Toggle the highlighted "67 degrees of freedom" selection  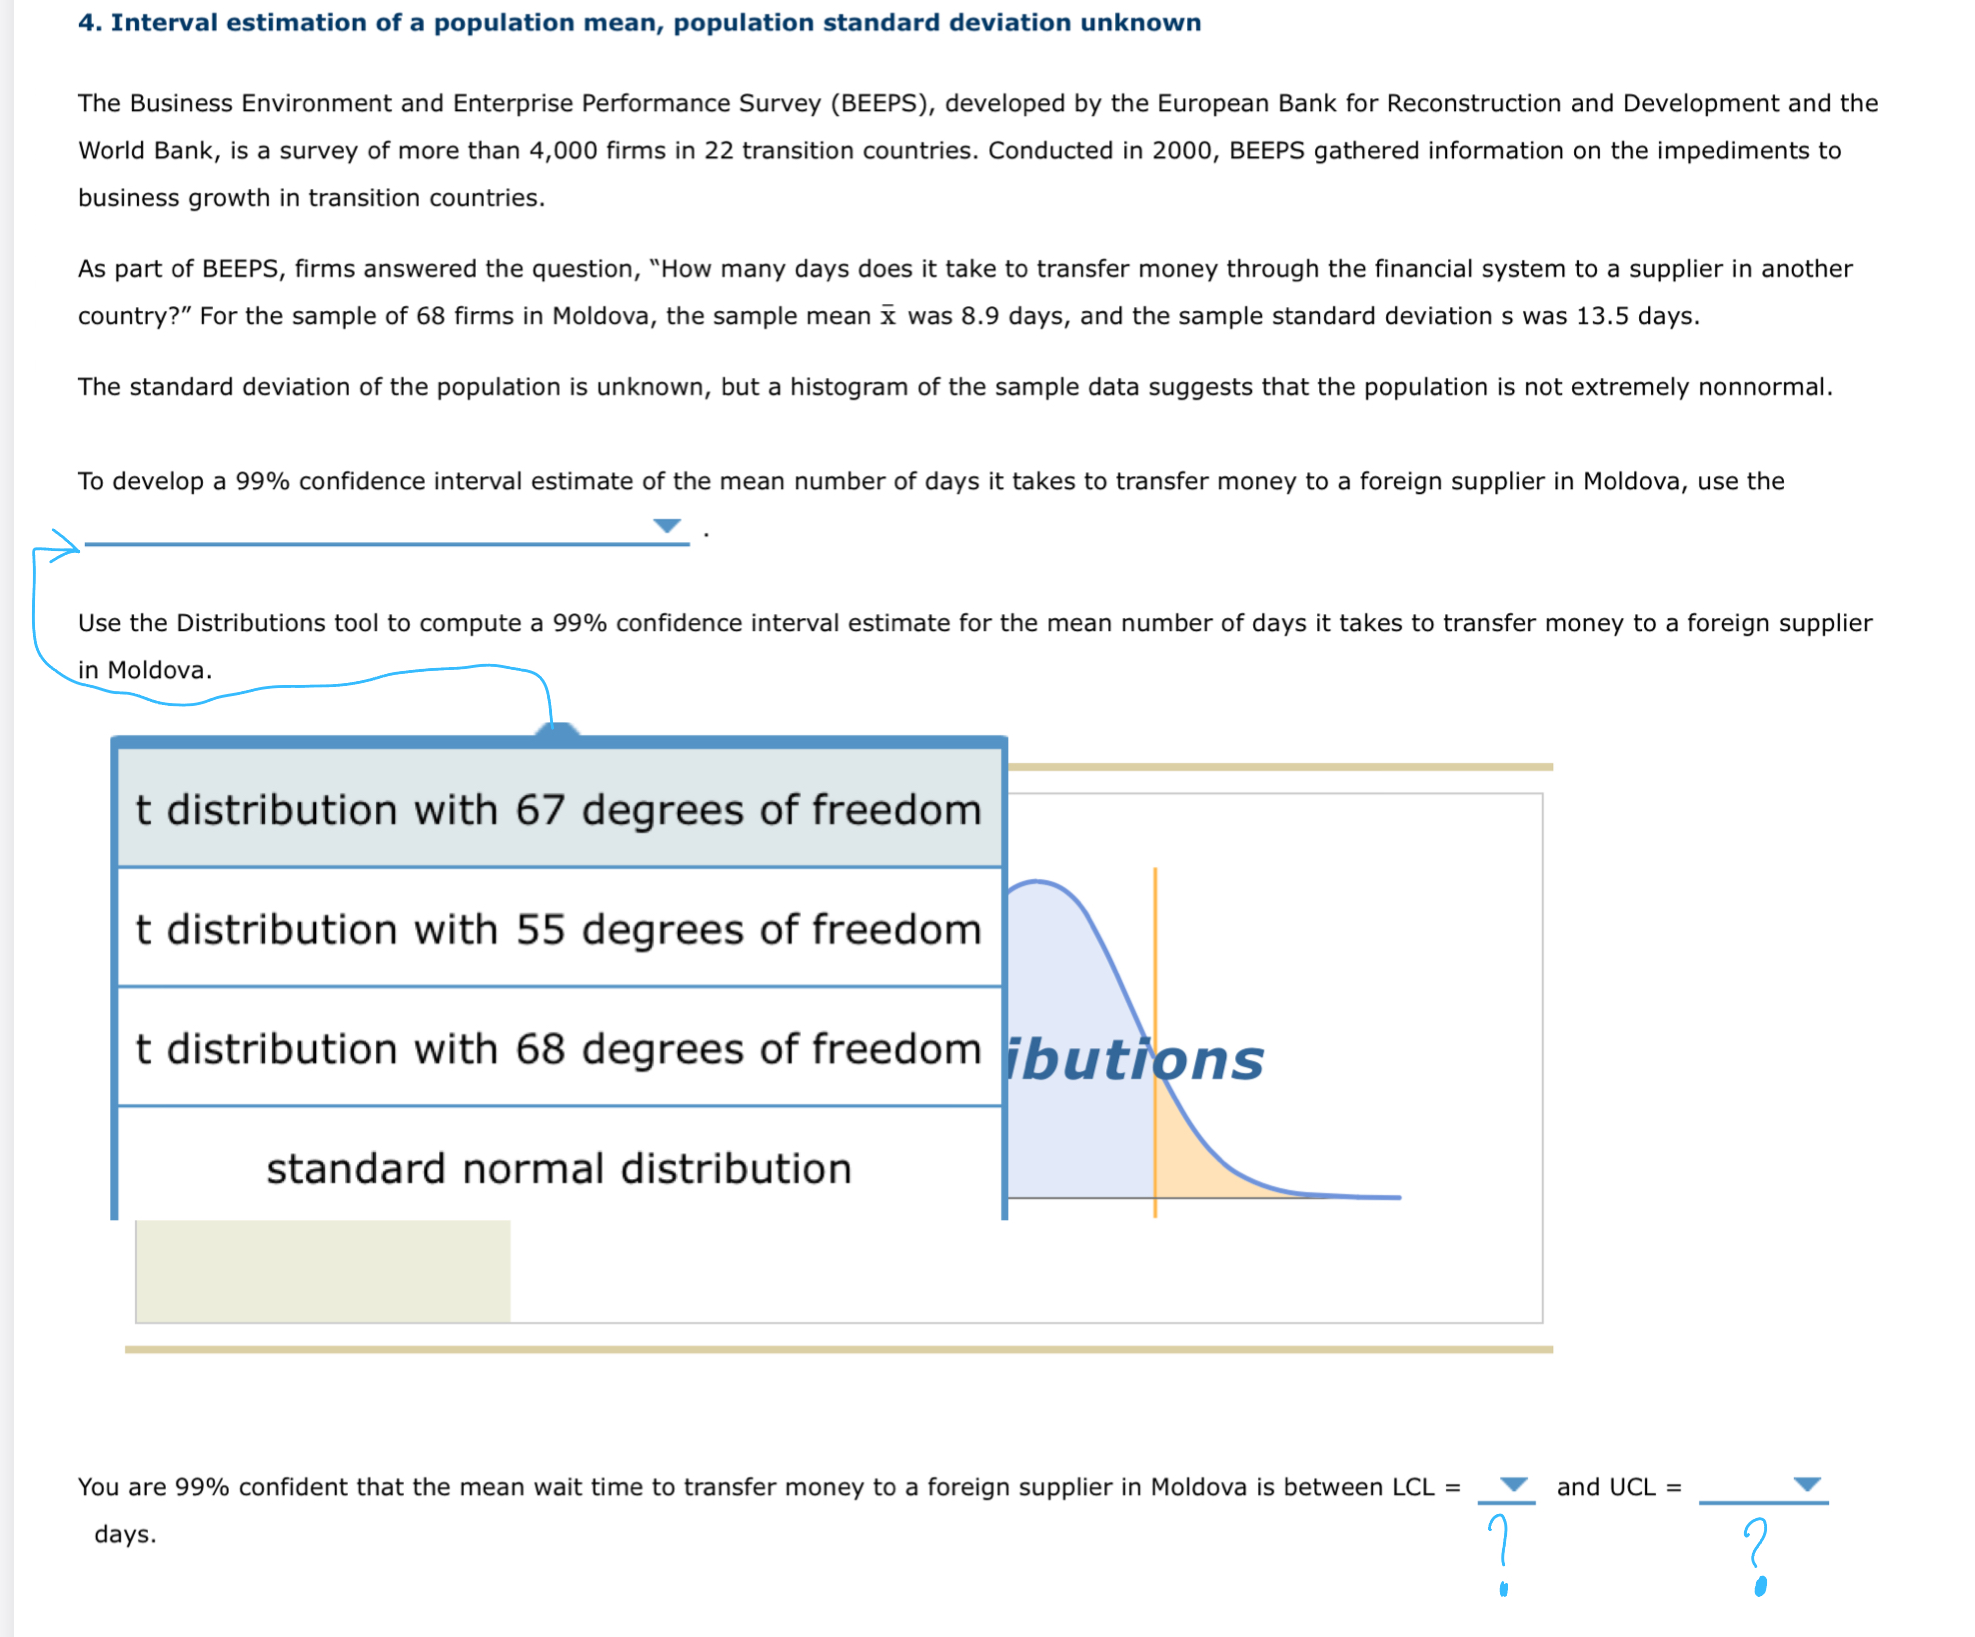pos(556,810)
